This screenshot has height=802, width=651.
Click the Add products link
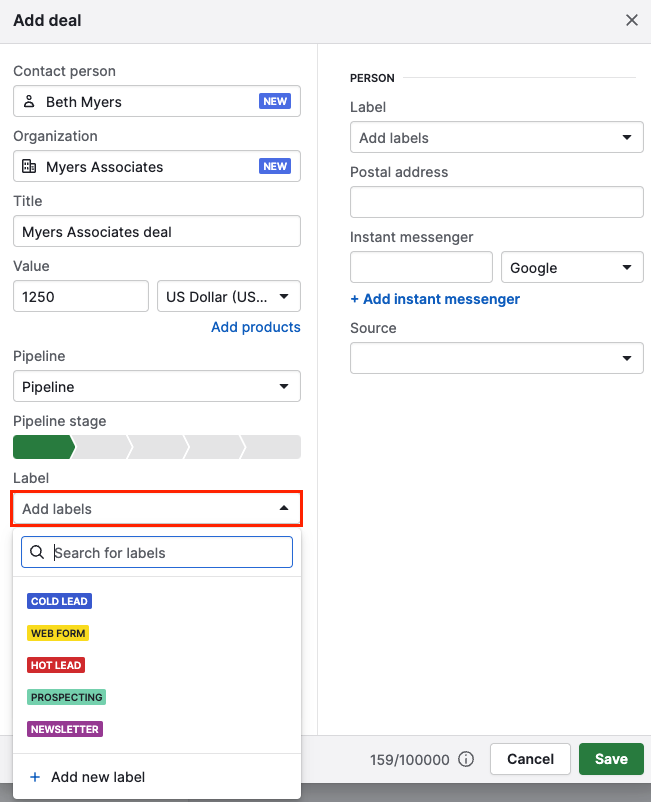255,327
